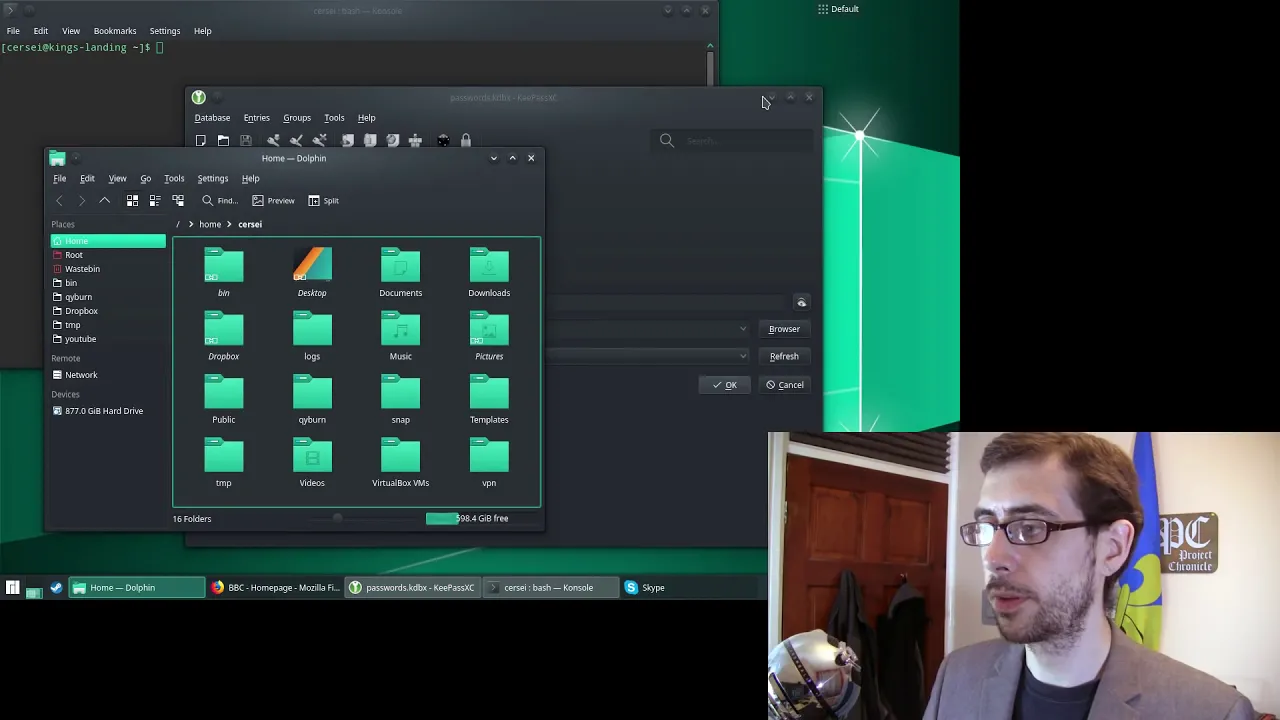Toggle the Preview panel in Dolphin
This screenshot has width=1280, height=720.
[x=273, y=200]
